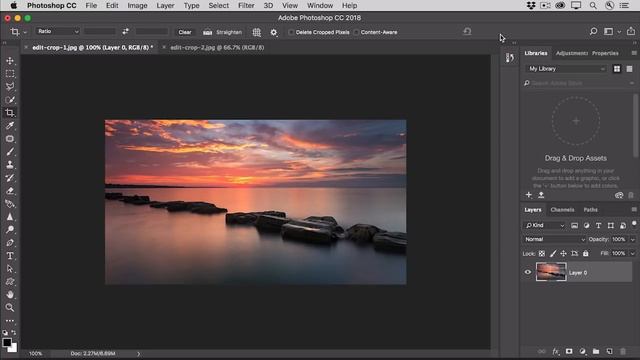Open the Edit Toolbar three-dots menu
Viewport: 640px width, 360px height.
(x=10, y=321)
